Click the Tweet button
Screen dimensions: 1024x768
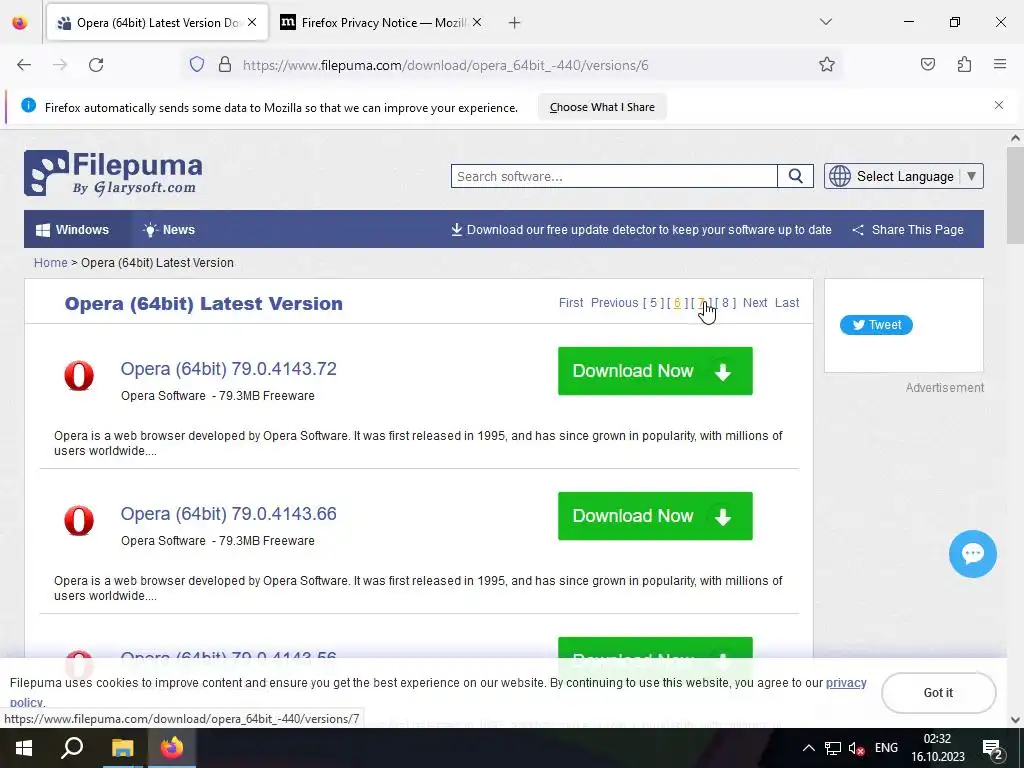[876, 325]
